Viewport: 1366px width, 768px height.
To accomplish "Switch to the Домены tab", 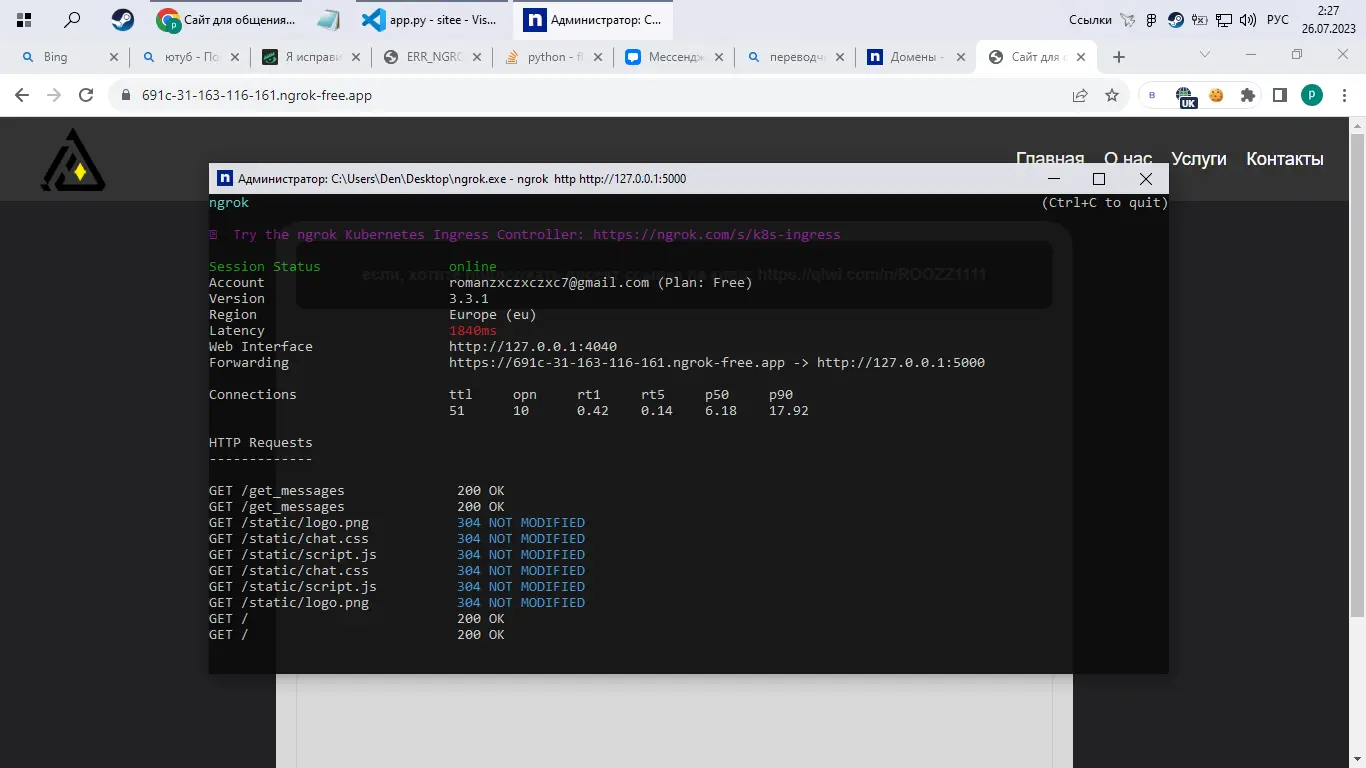I will 917,57.
